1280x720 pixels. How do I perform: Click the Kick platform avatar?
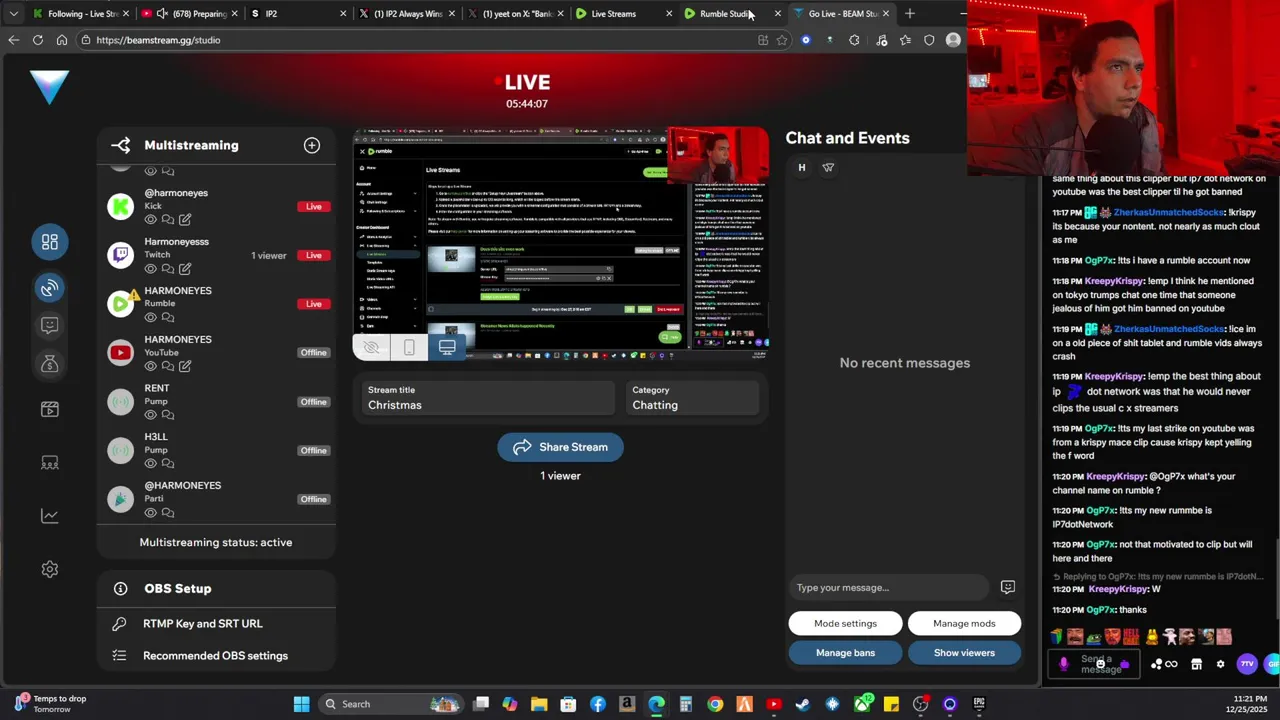121,206
